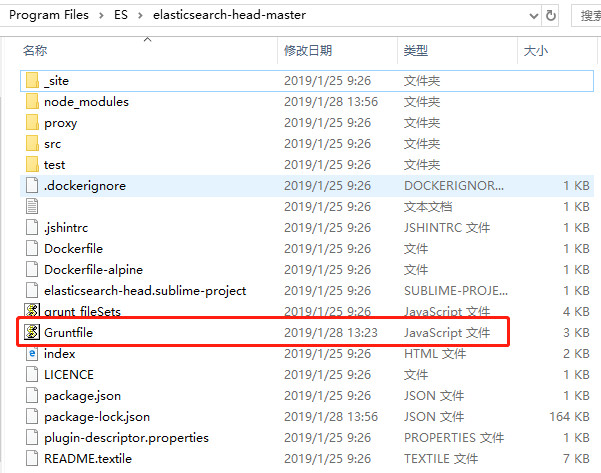This screenshot has height=473, width=601.
Task: Go to Program Files in the breadcrumb
Action: click(x=49, y=15)
